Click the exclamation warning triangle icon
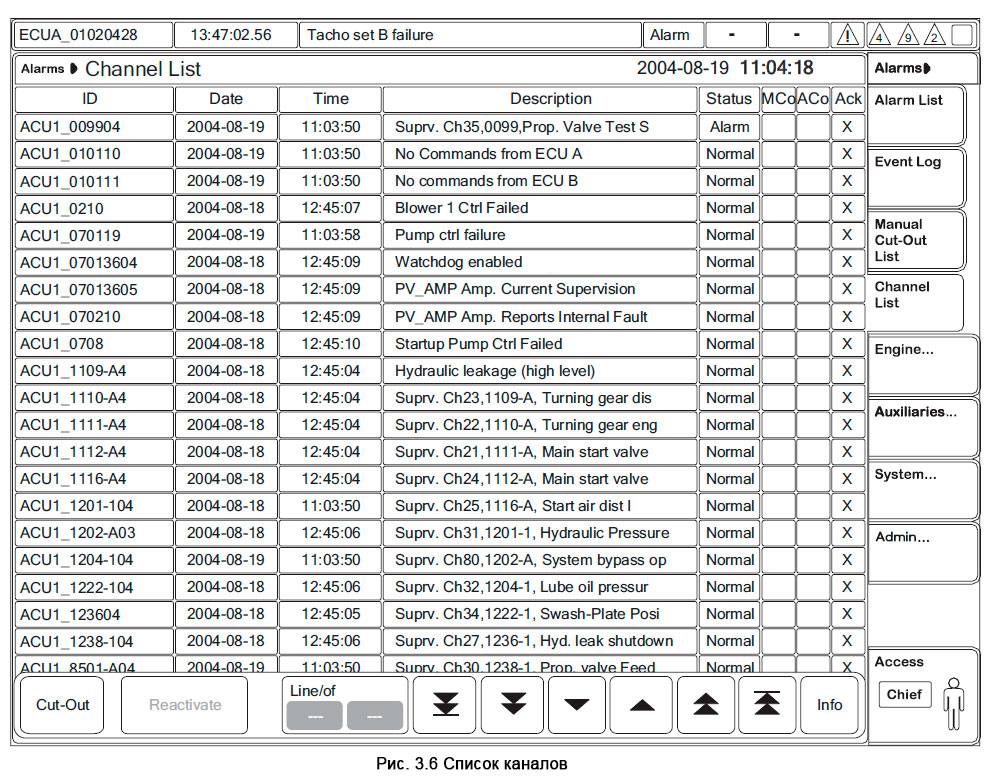This screenshot has width=996, height=776. pyautogui.click(x=848, y=35)
